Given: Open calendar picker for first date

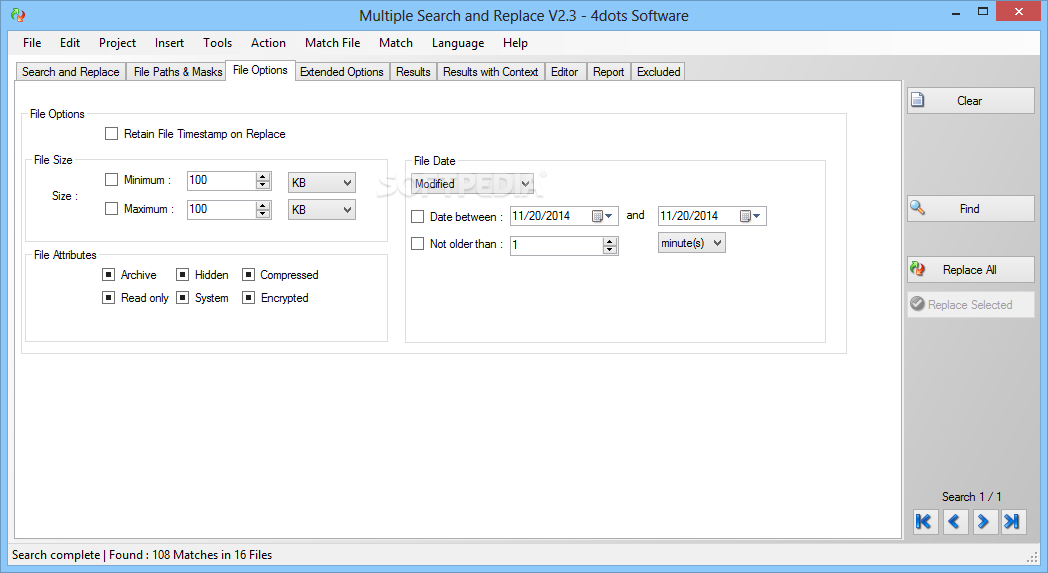Looking at the screenshot, I should click(602, 216).
